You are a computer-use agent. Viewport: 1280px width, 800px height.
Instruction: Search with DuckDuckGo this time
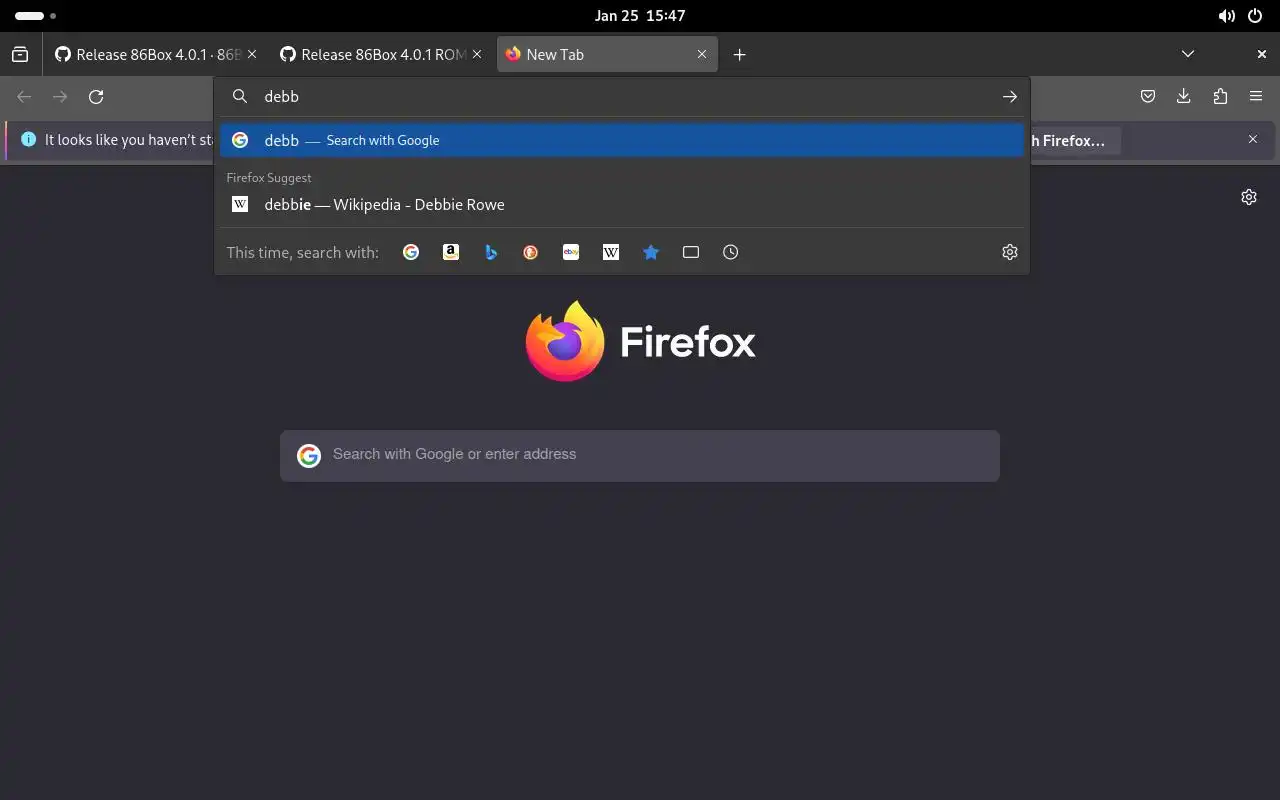click(x=531, y=252)
